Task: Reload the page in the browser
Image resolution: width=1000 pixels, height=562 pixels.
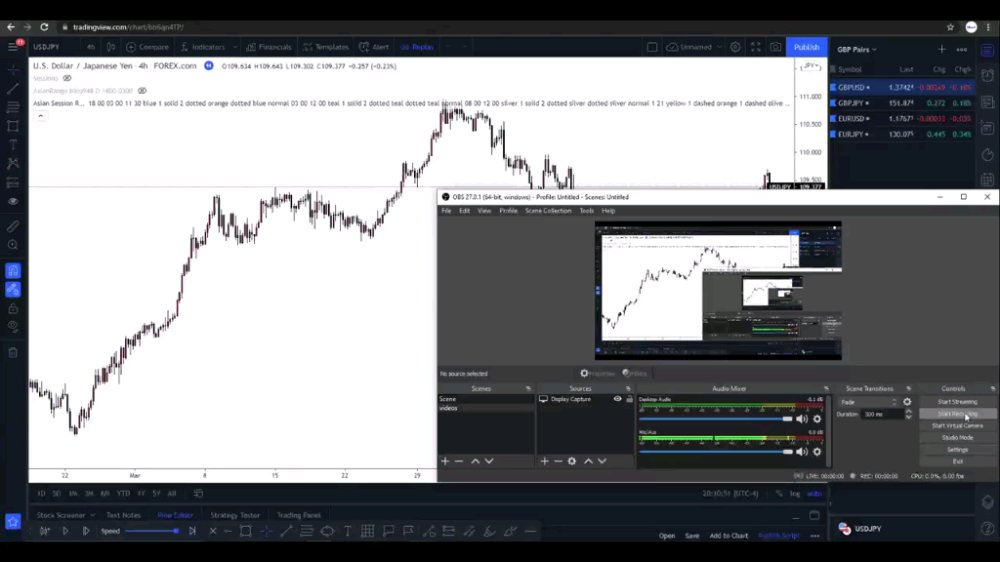Action: point(44,27)
